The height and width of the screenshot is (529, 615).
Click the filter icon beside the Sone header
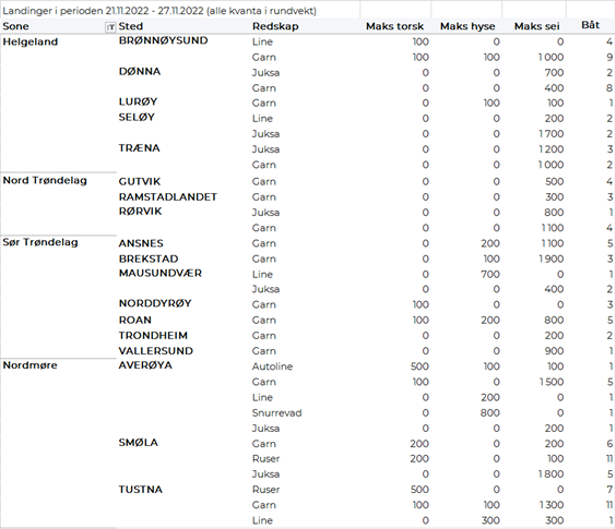click(110, 26)
